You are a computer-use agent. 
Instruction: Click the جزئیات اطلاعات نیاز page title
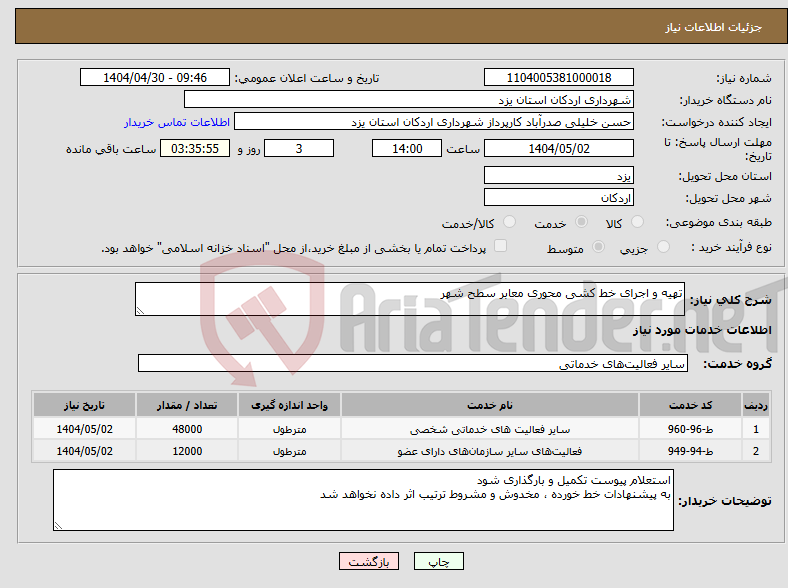[x=714, y=27]
